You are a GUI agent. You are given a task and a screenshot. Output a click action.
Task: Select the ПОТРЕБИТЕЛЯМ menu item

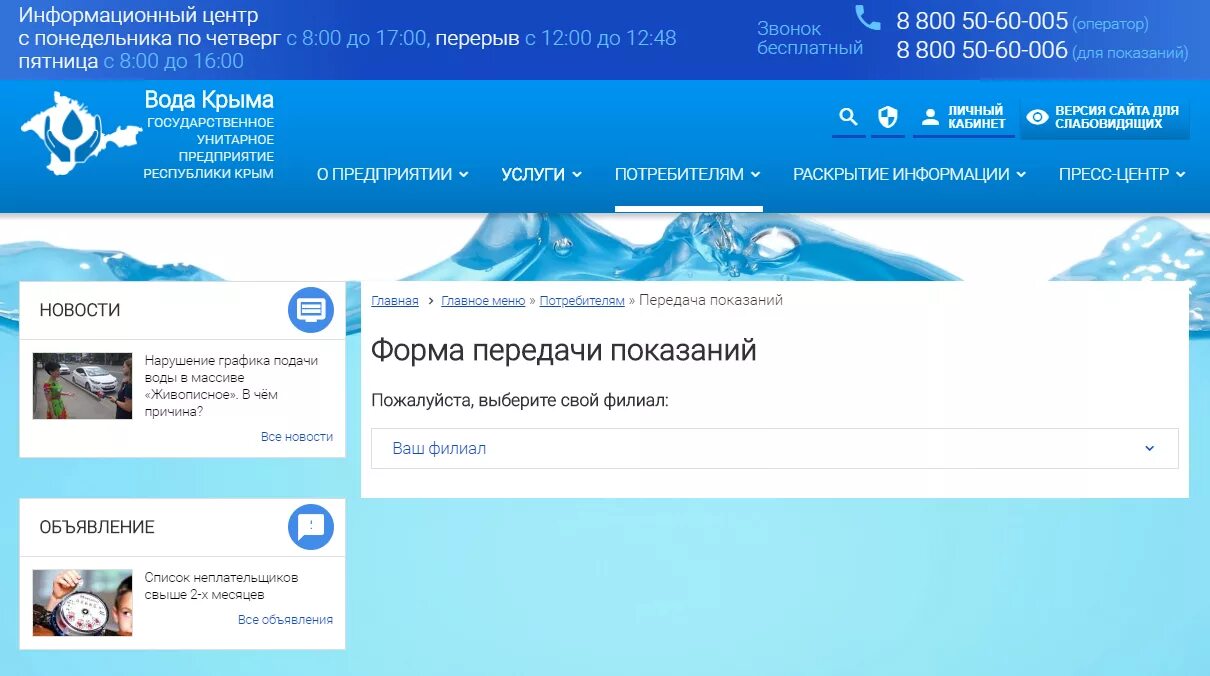coord(680,173)
